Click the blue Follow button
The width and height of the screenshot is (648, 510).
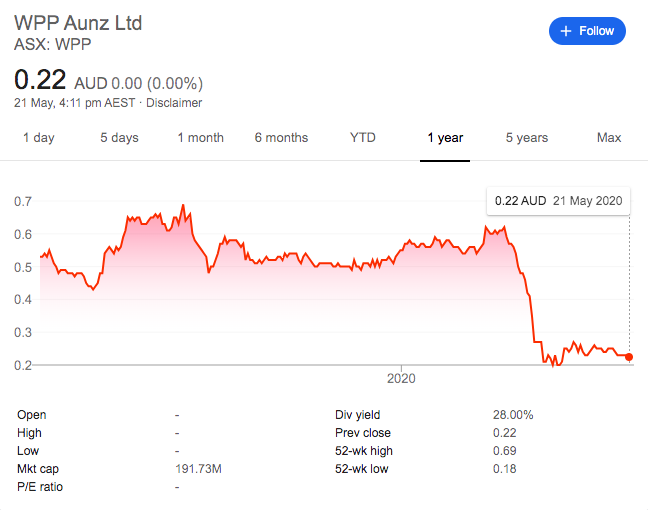tap(587, 31)
